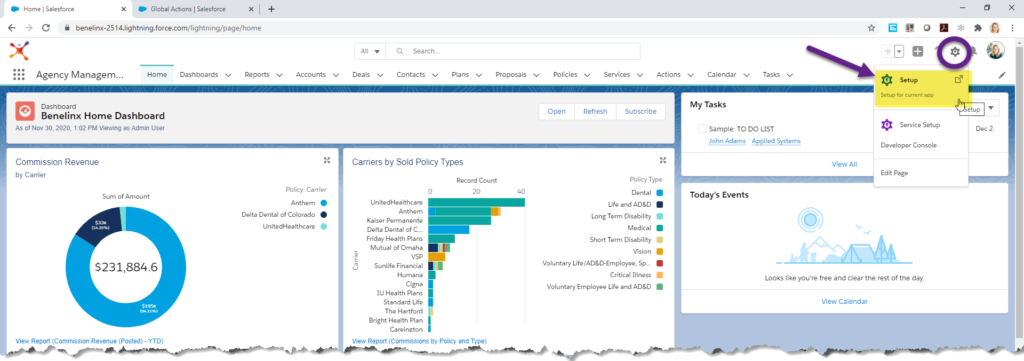This screenshot has height=361, width=1024.
Task: Open a new browser tab with plus
Action: coord(272,9)
